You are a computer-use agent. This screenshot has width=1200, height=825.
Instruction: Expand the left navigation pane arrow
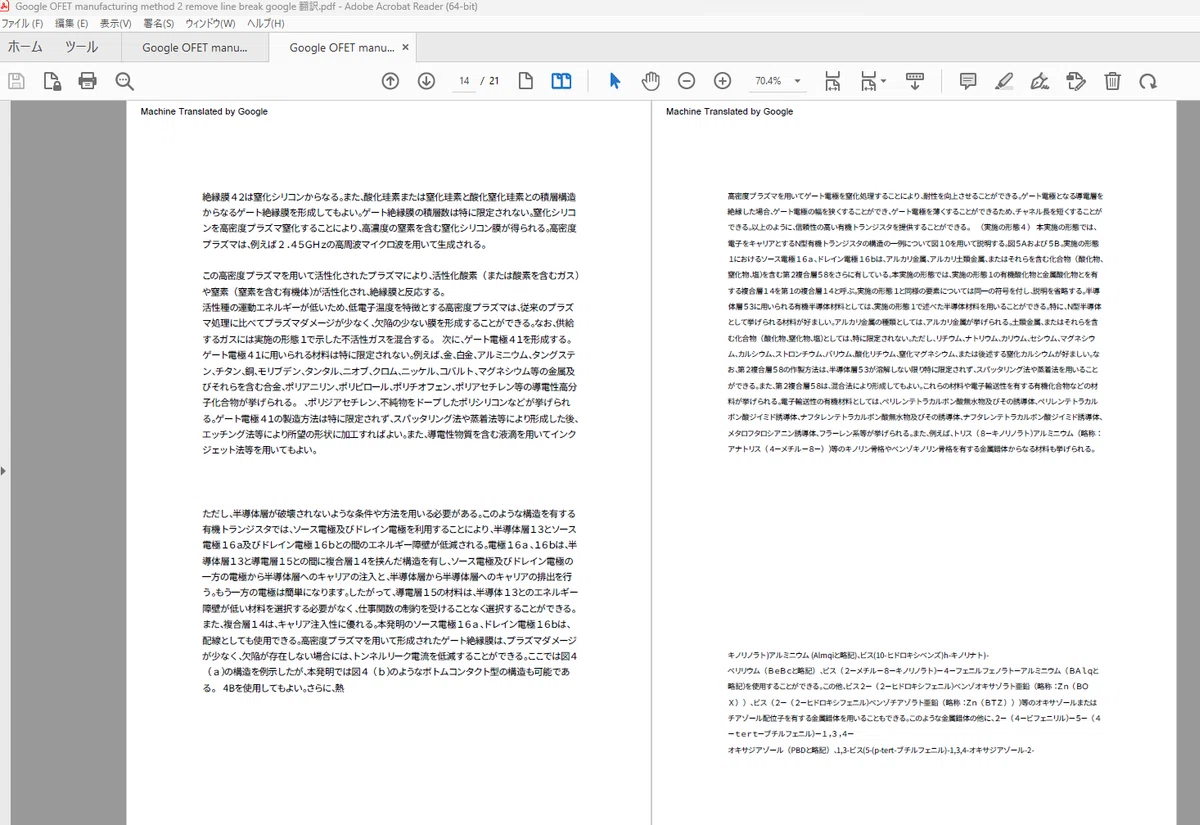click(x=4, y=469)
